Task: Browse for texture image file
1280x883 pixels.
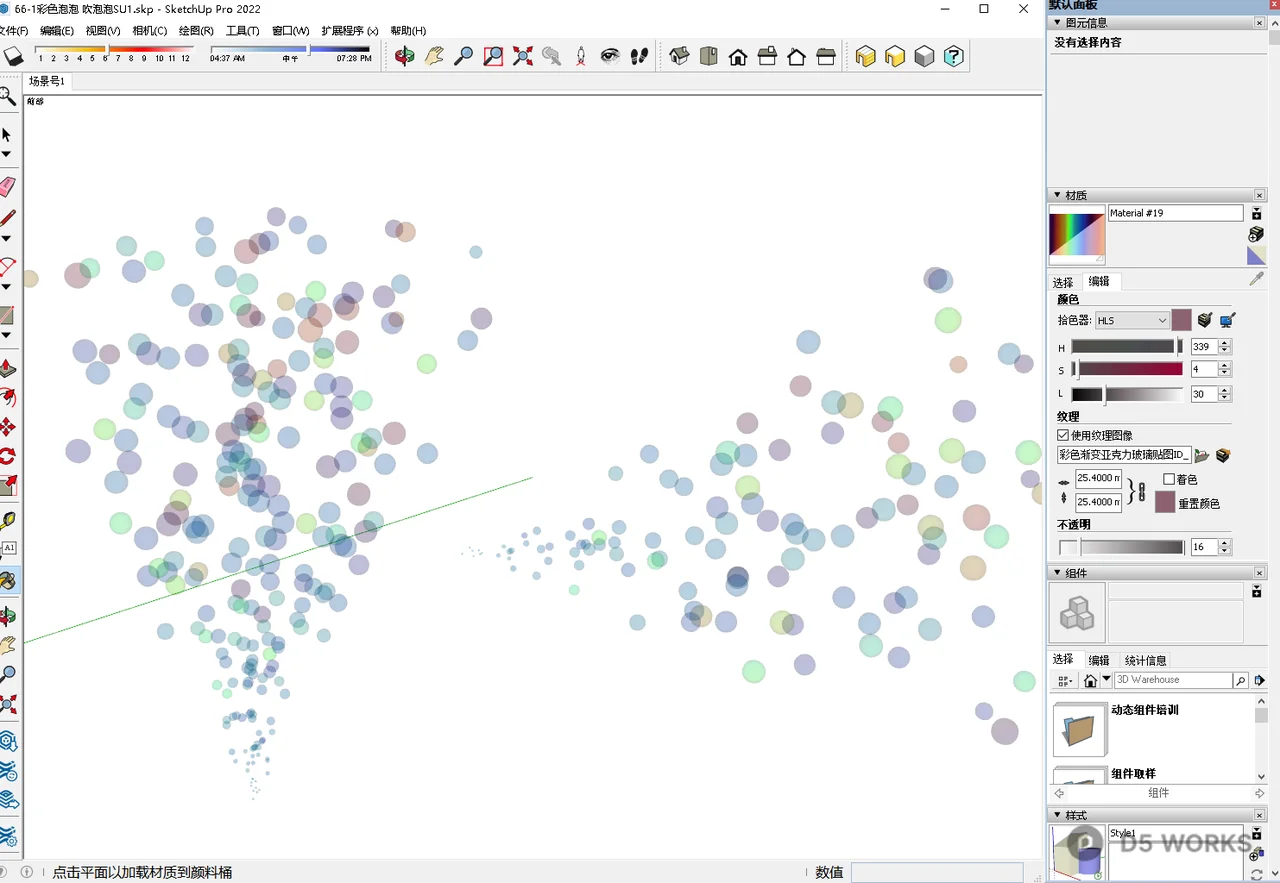Action: [x=1202, y=455]
